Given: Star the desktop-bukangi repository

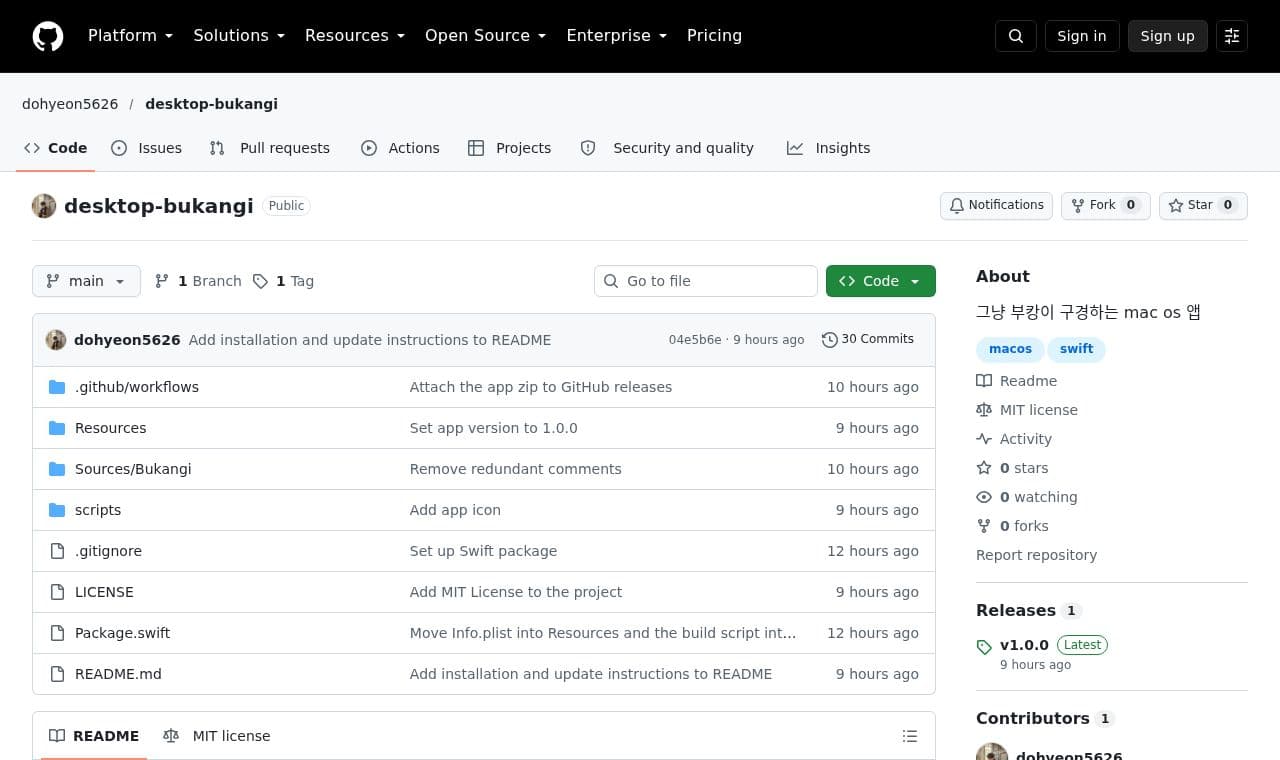Looking at the screenshot, I should tap(1203, 205).
